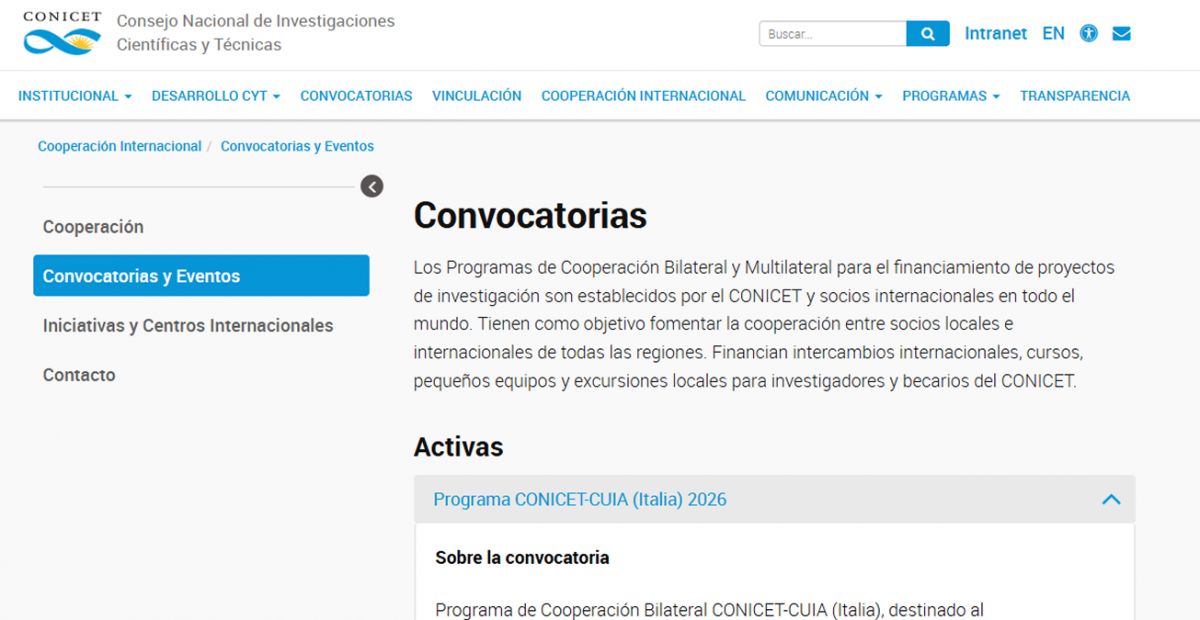Screen dimensions: 1200x620
Task: Collapse the Programa CONICET-CUIA (Italia) 2026 panel
Action: pos(774,499)
